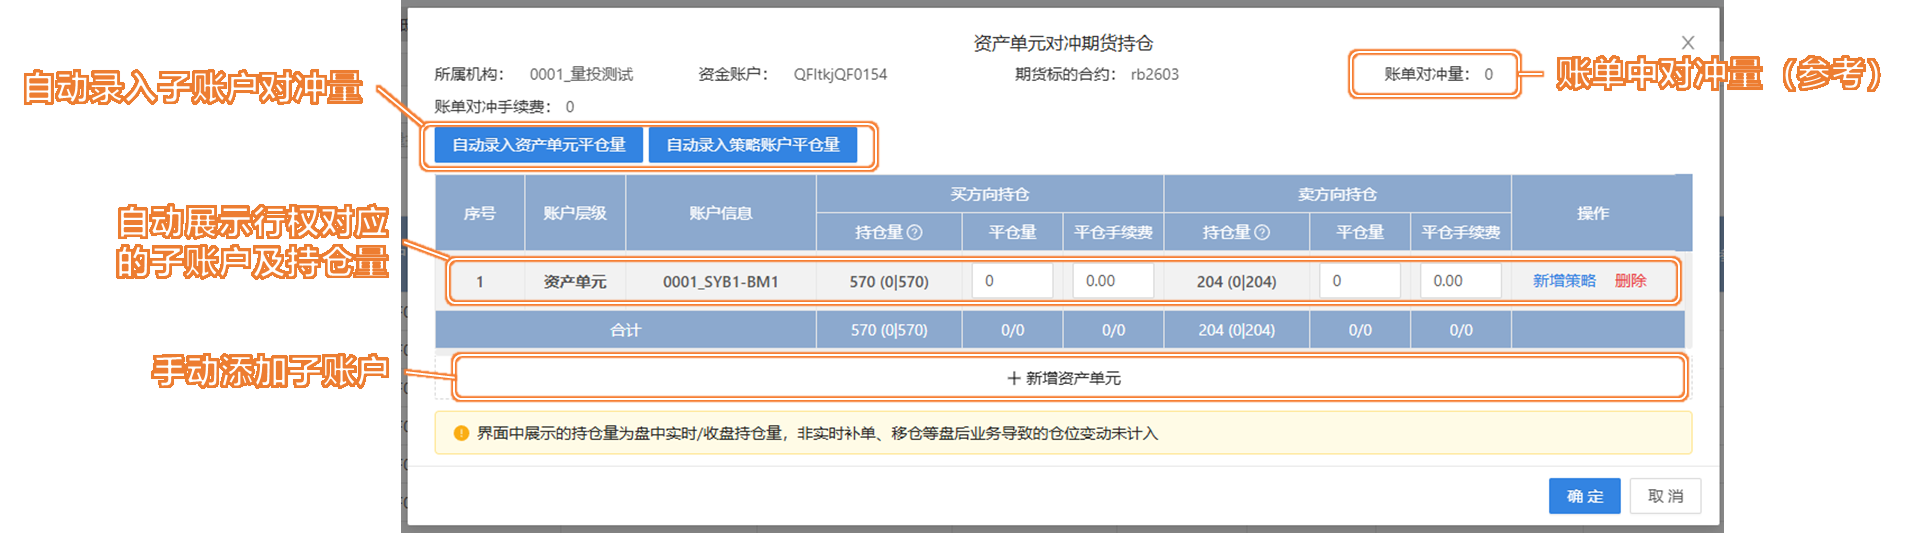The height and width of the screenshot is (533, 1912).
Task: Click the orange warning icon in notice
Action: pos(461,433)
